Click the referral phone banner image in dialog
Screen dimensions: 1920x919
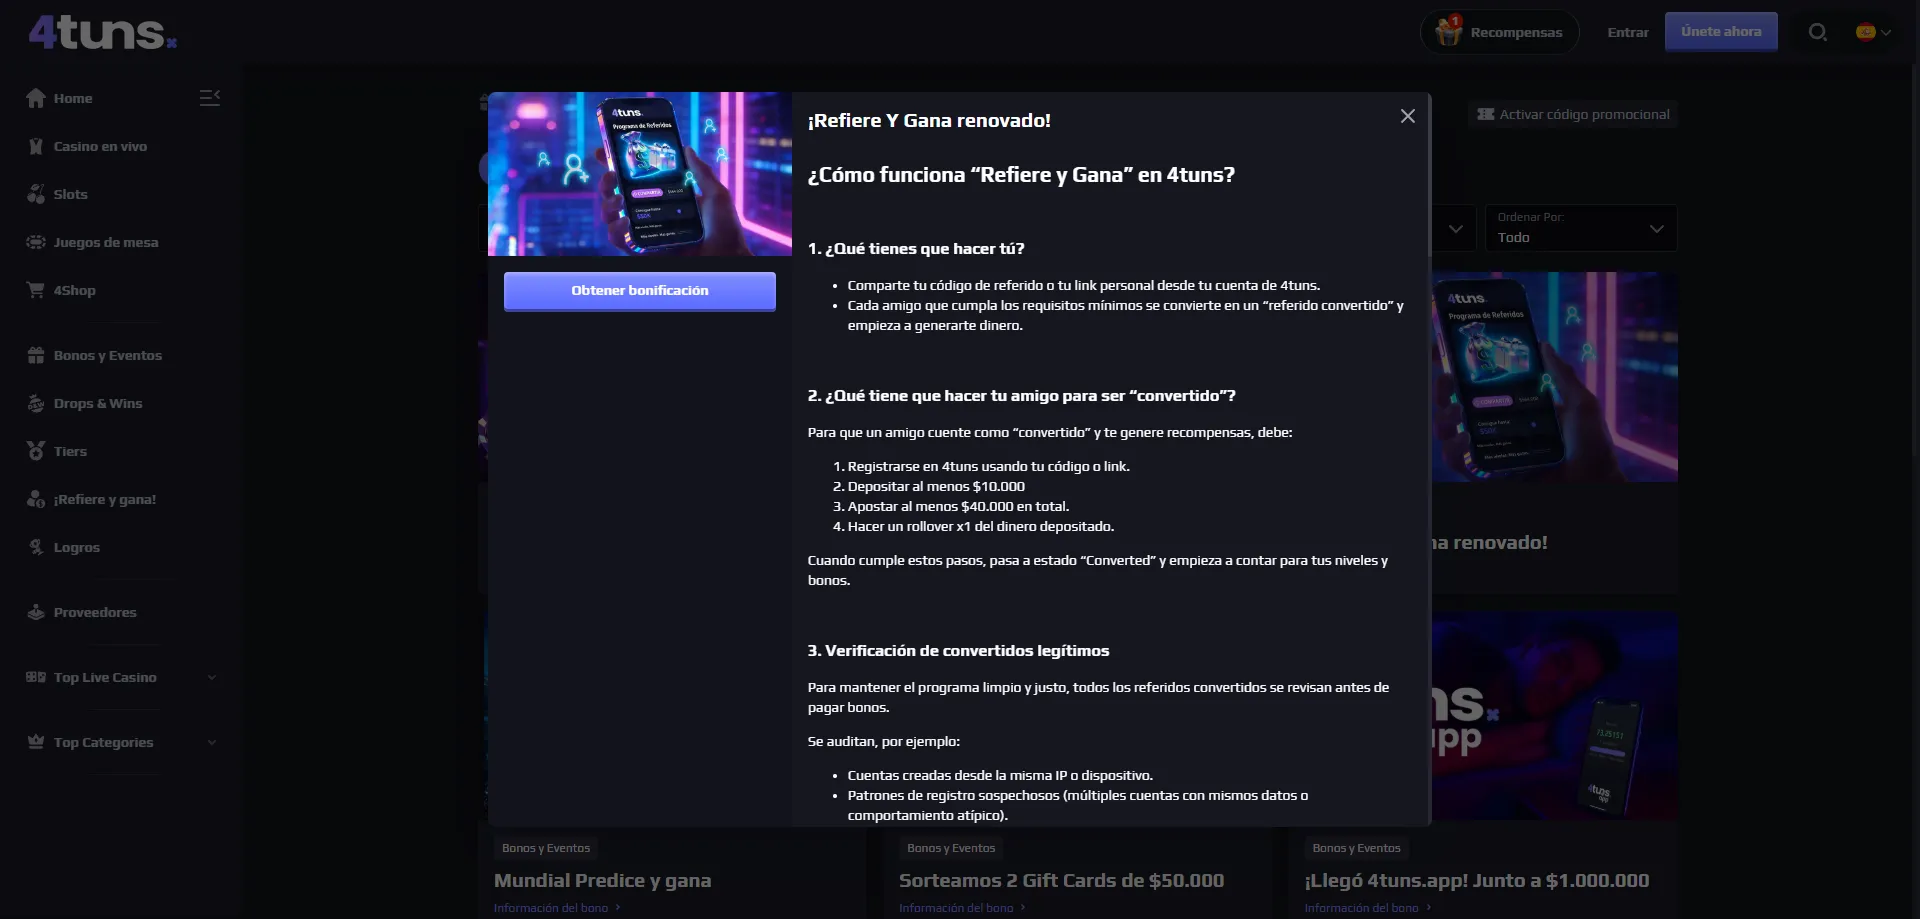[x=640, y=174]
